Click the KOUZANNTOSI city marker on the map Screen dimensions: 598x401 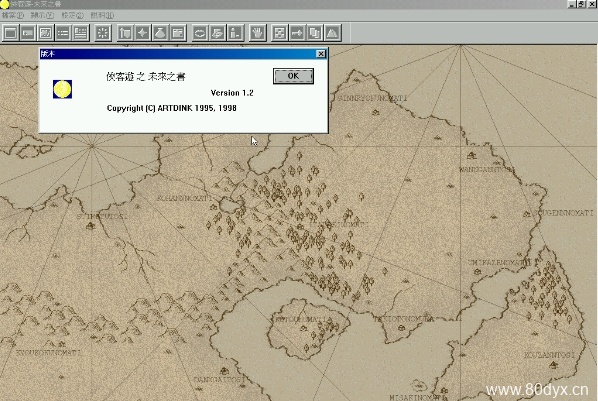click(554, 366)
